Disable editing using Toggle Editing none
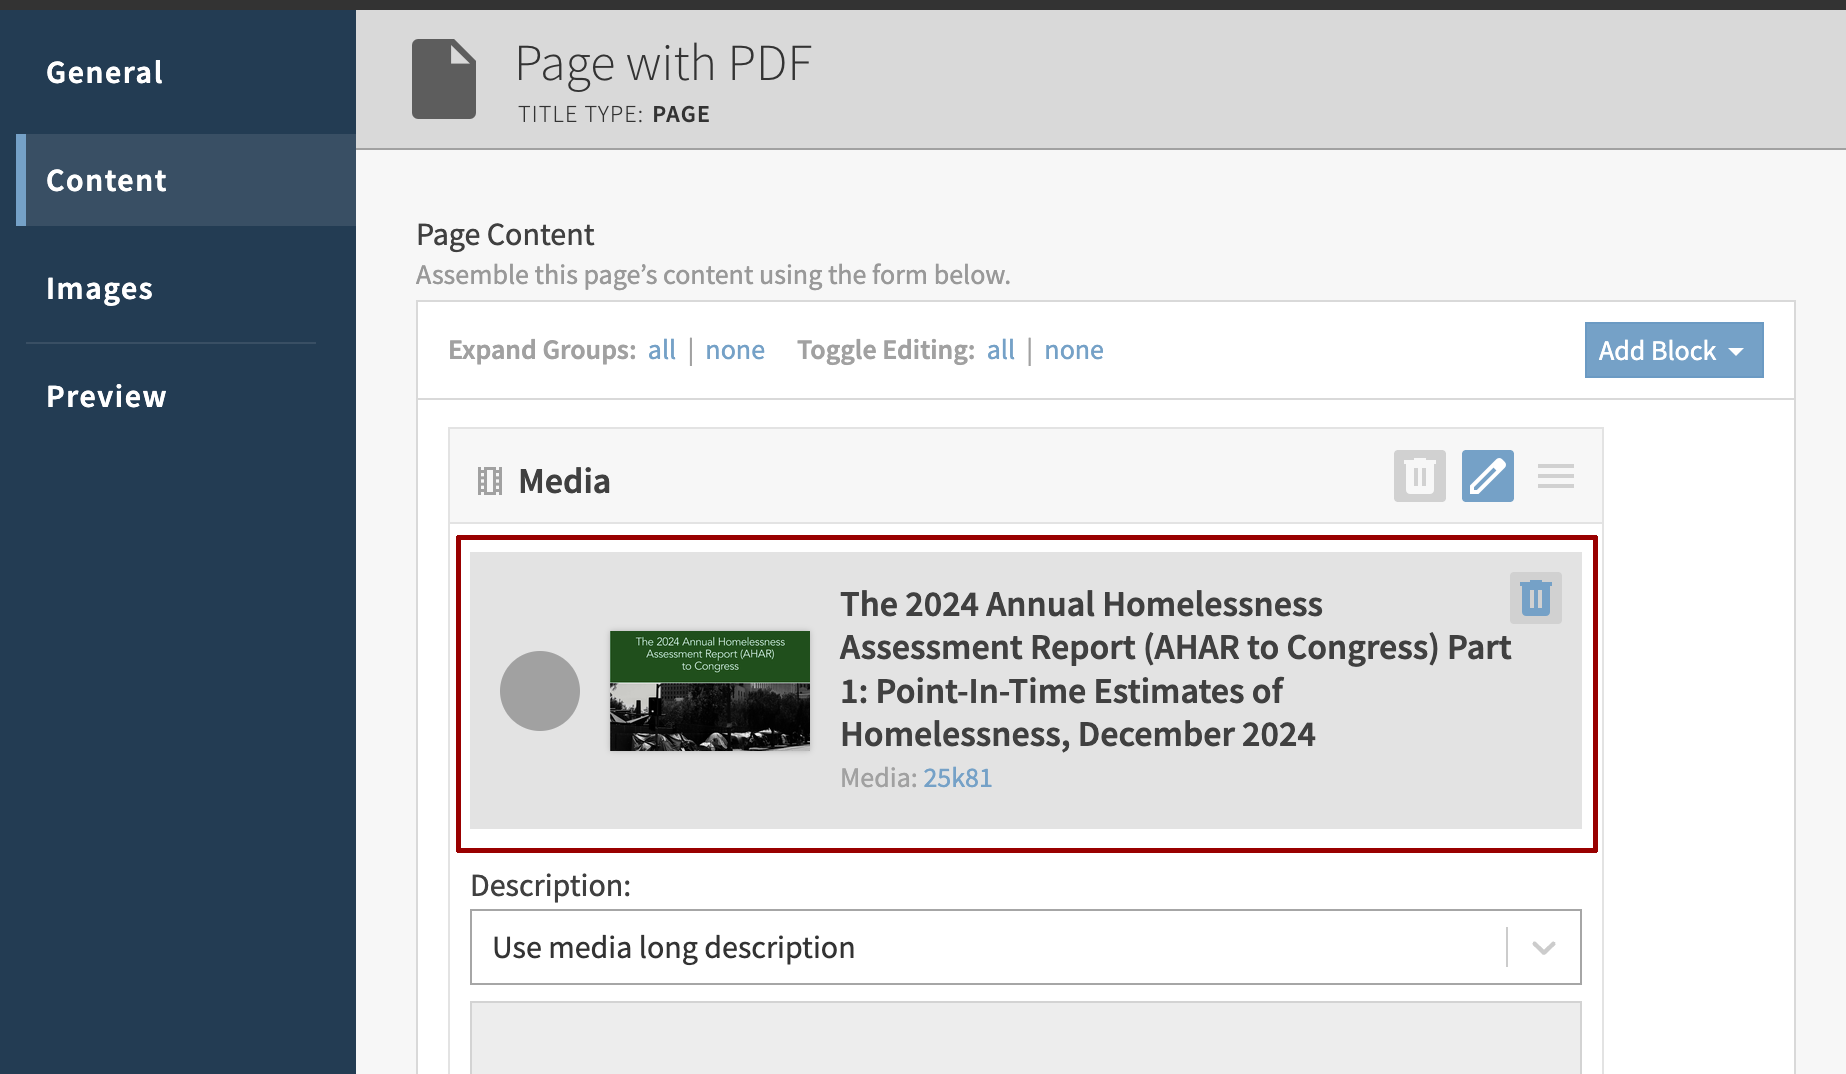Viewport: 1846px width, 1074px height. click(1073, 349)
